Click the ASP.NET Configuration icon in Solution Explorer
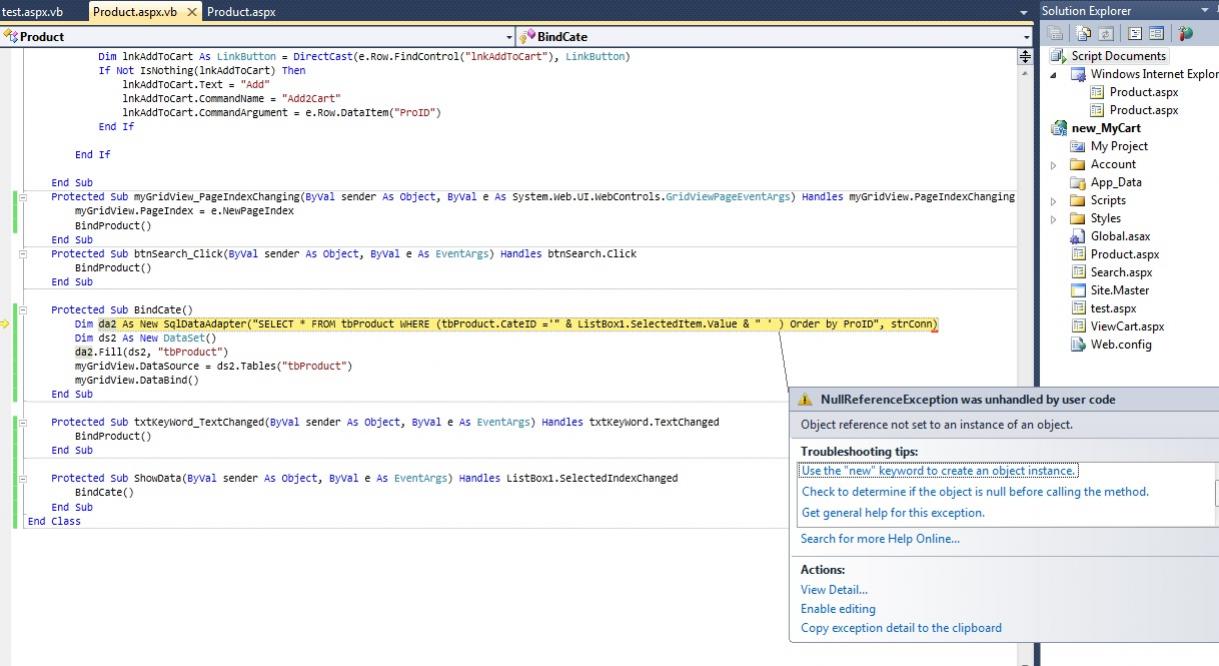The image size is (1219, 666). click(x=1185, y=34)
